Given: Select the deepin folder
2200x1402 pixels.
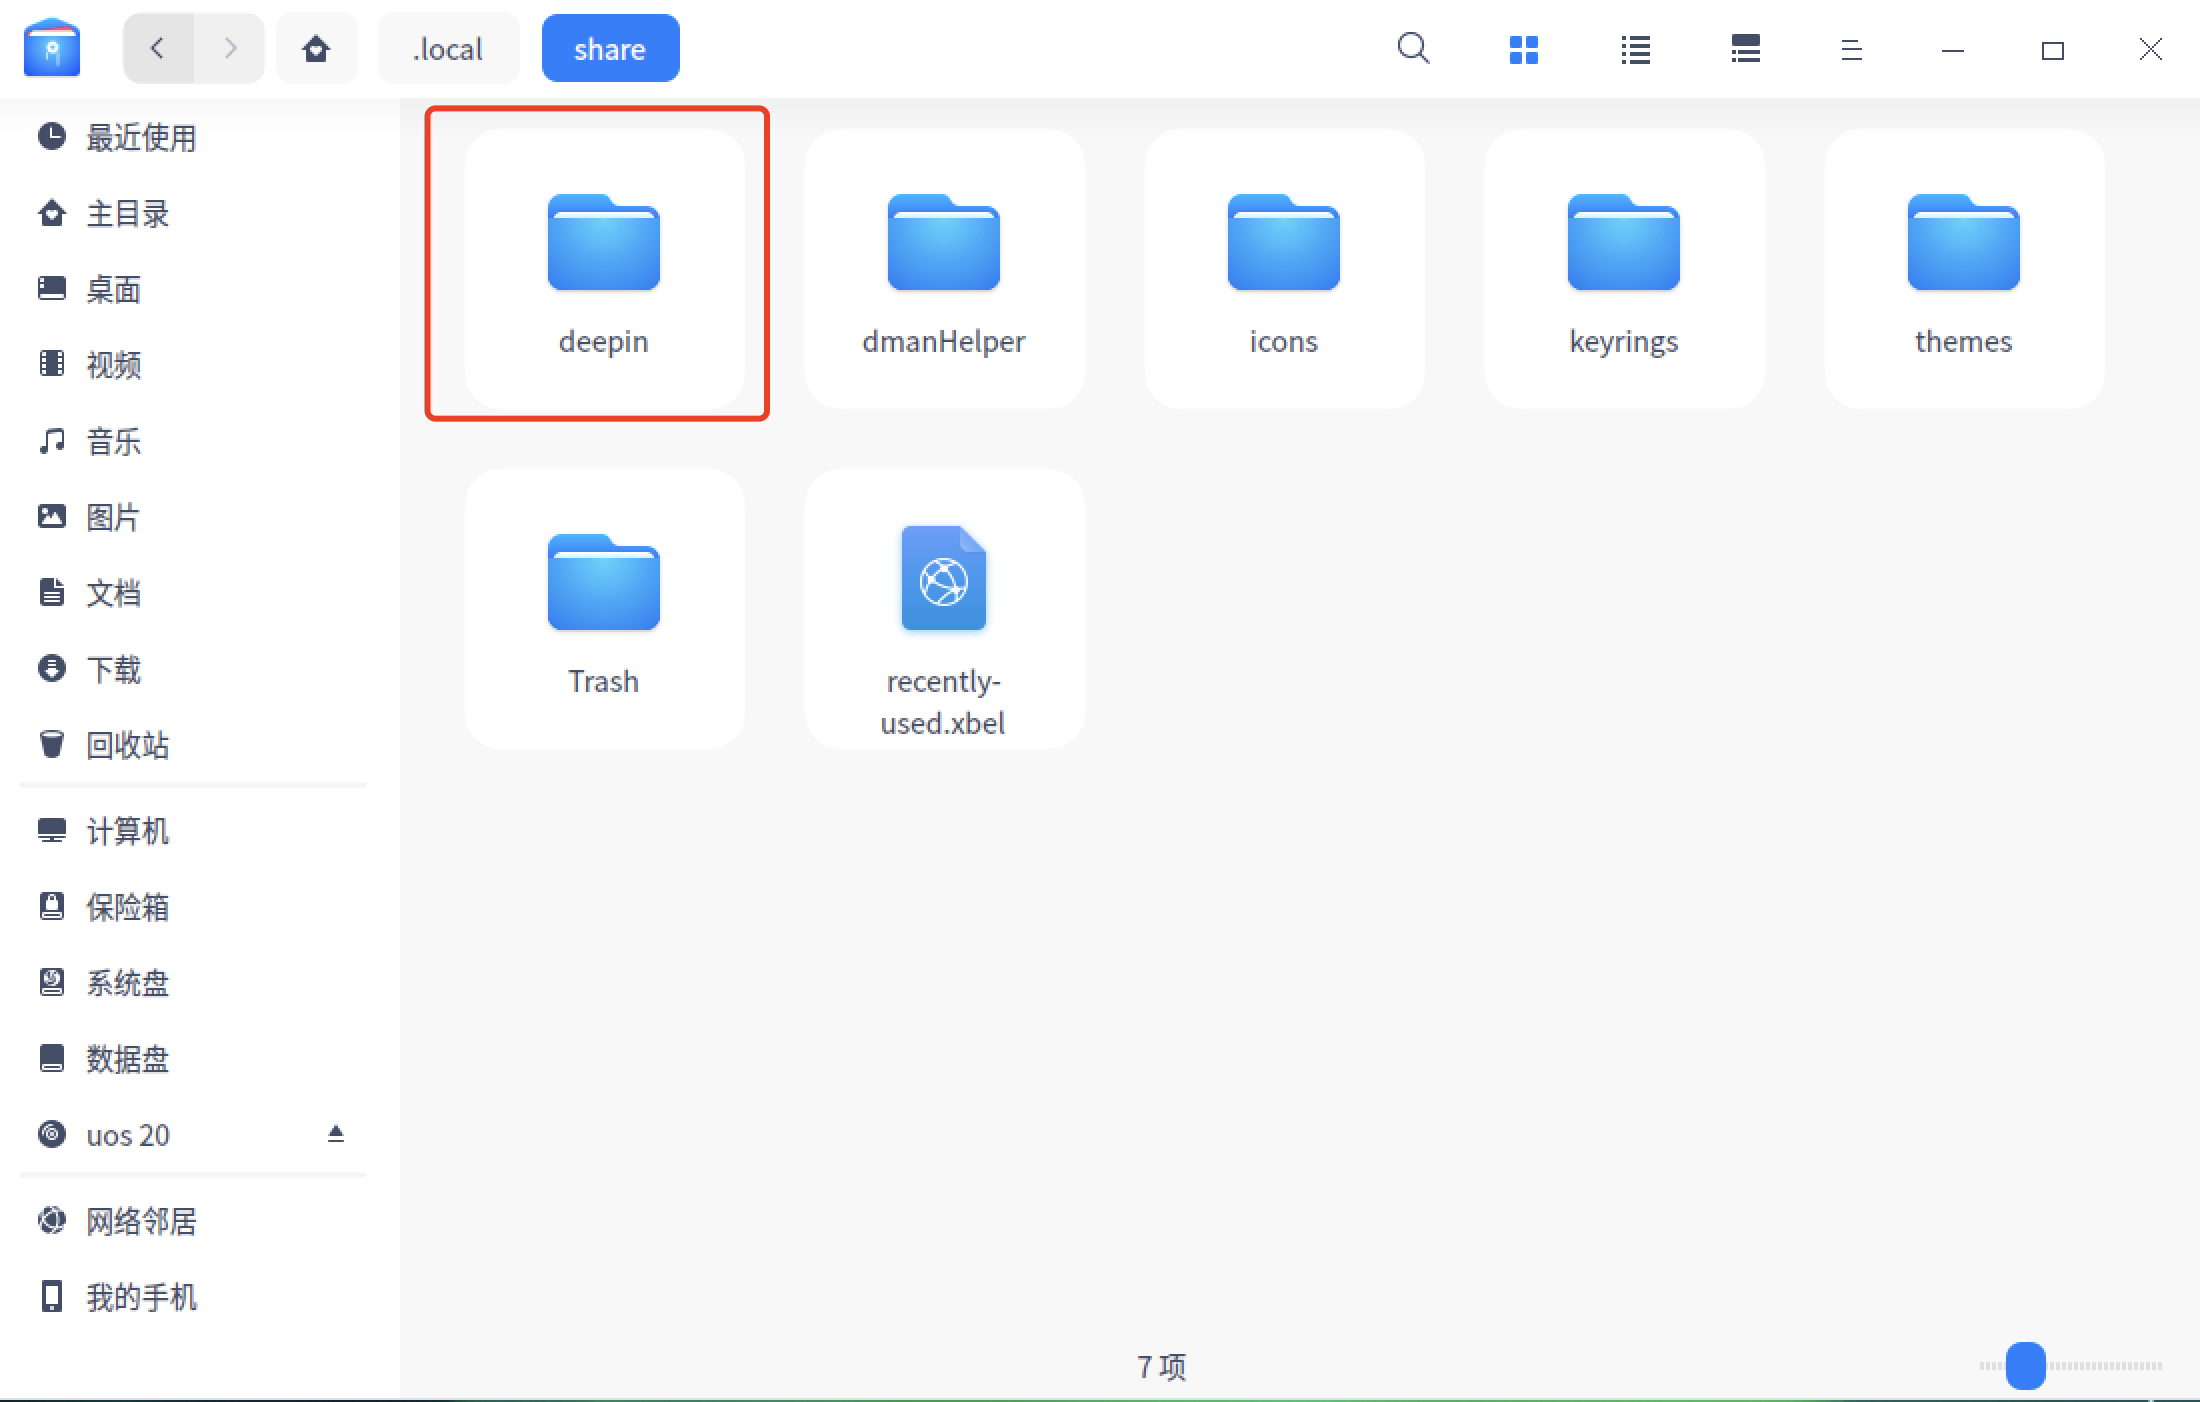Looking at the screenshot, I should (x=604, y=268).
